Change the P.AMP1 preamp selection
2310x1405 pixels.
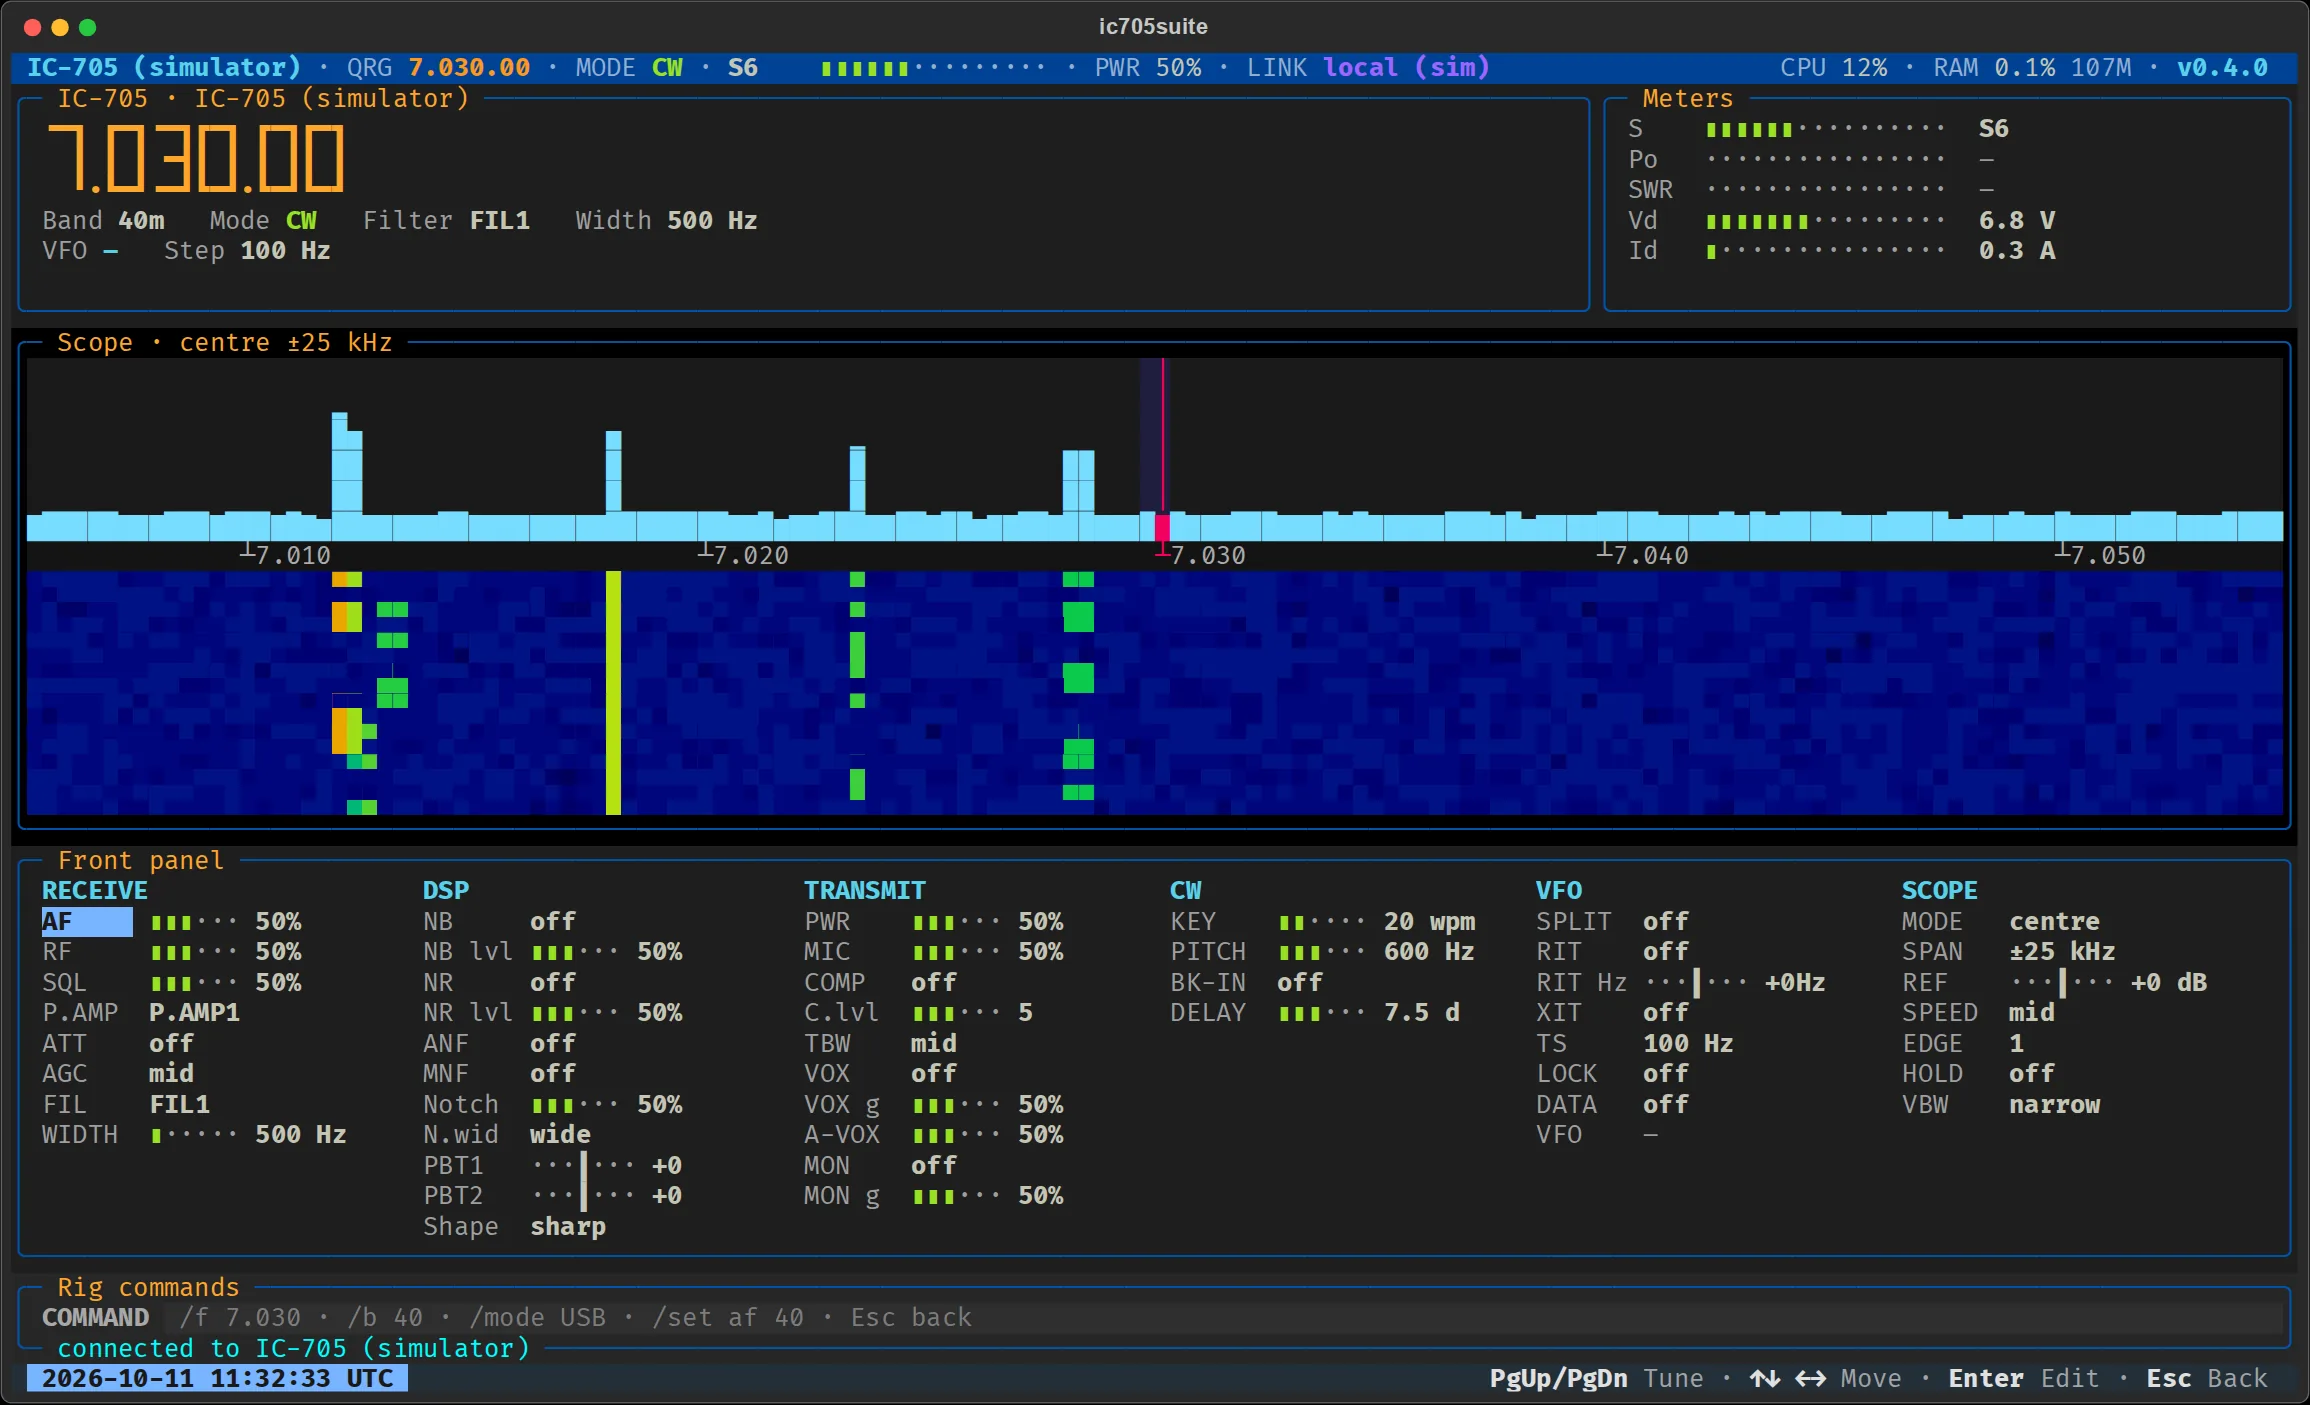click(194, 1012)
